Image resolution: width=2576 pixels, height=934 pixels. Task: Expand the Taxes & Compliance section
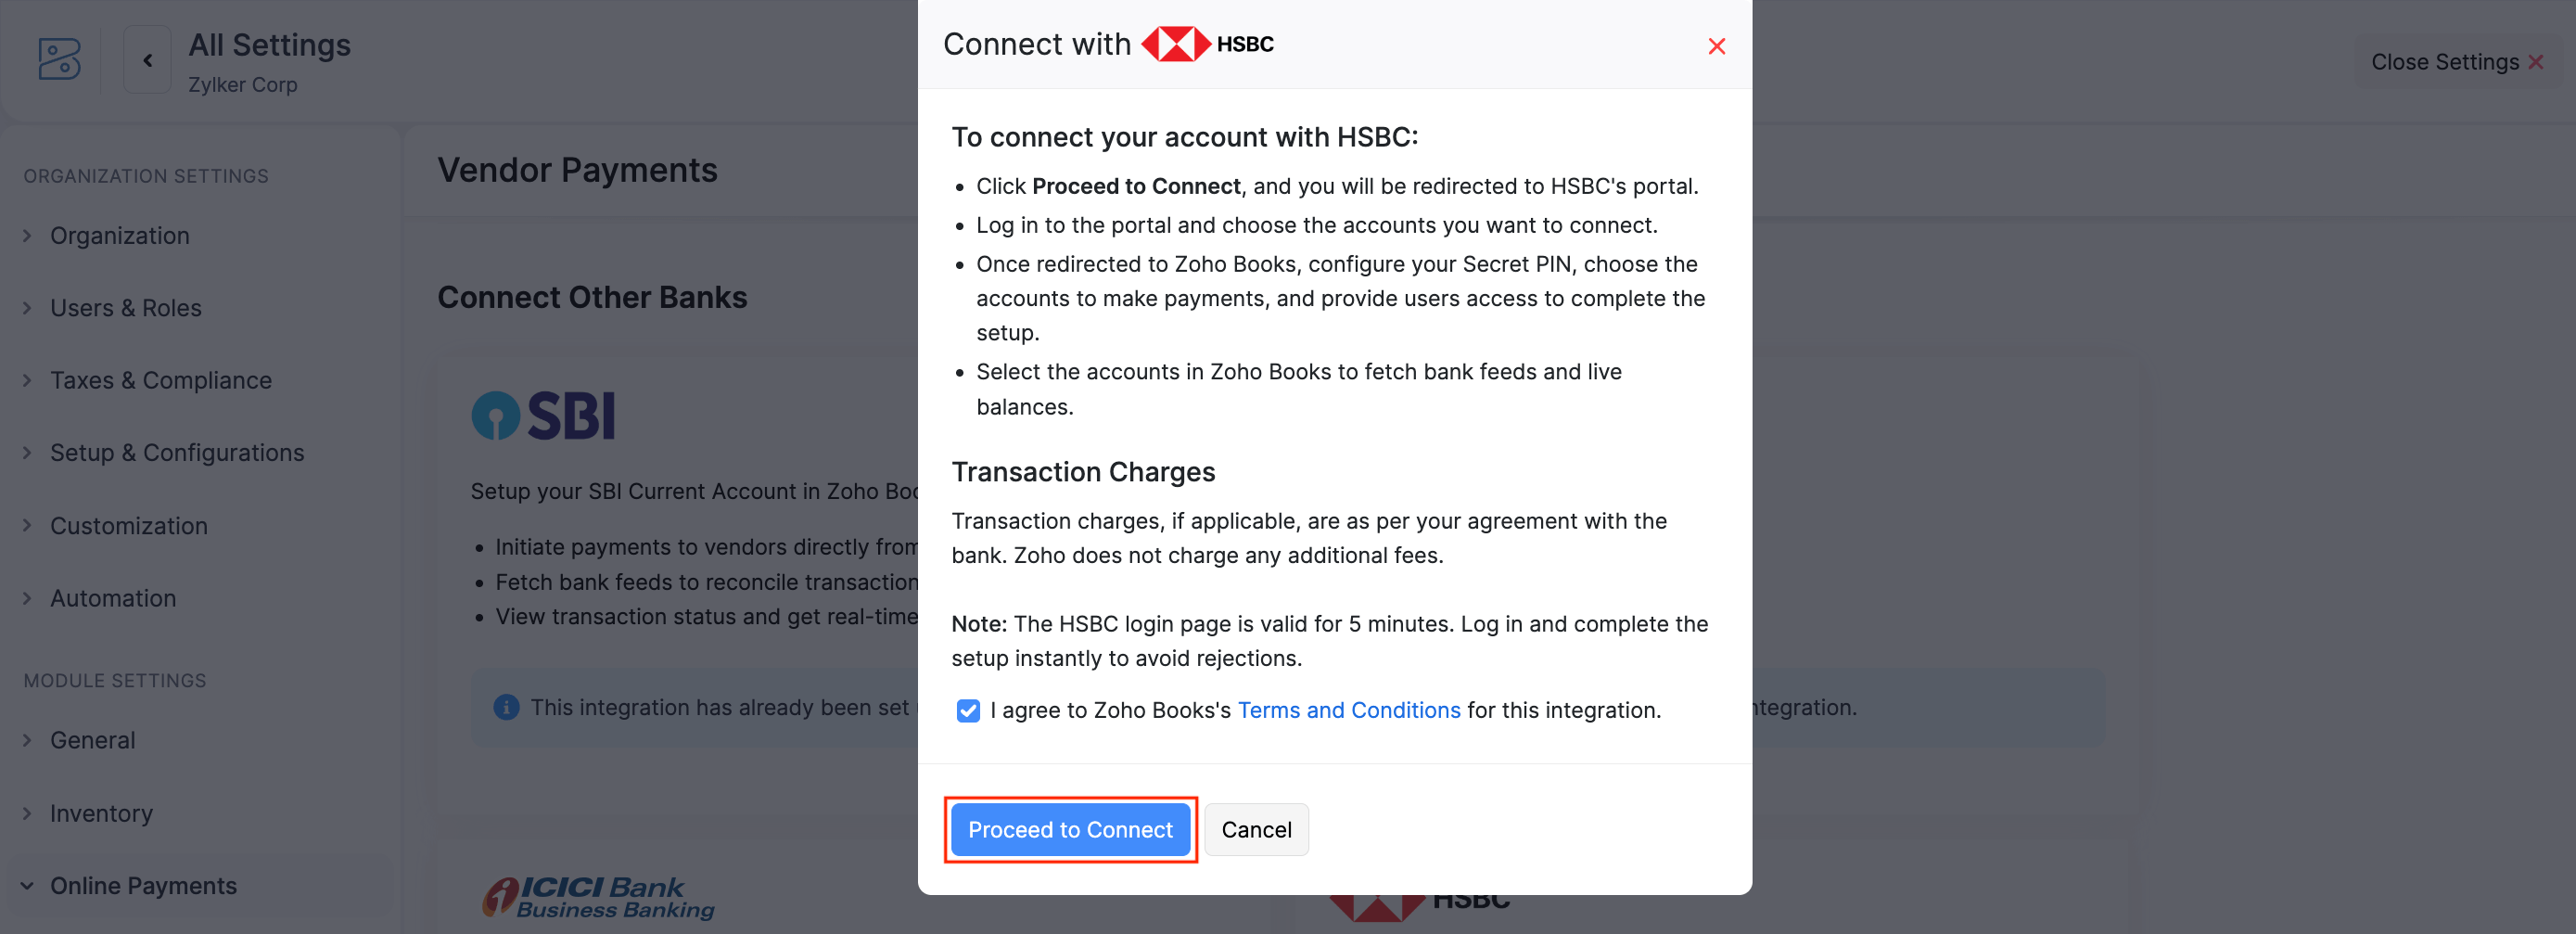(161, 380)
